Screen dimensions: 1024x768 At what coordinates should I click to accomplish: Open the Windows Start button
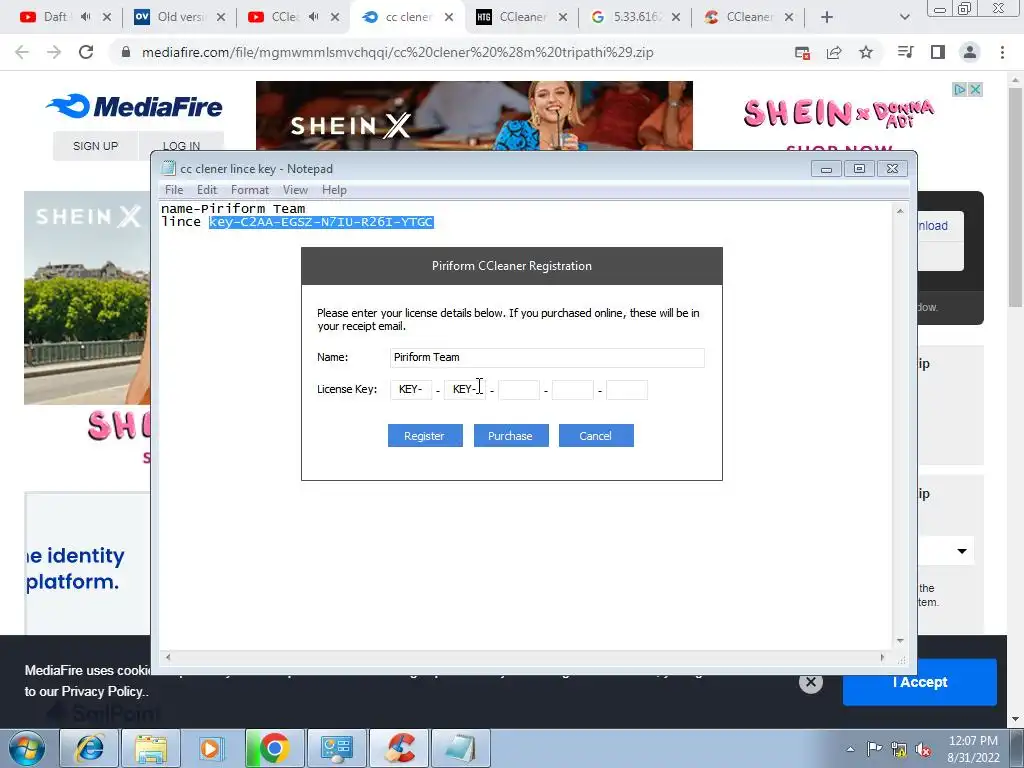coord(27,748)
